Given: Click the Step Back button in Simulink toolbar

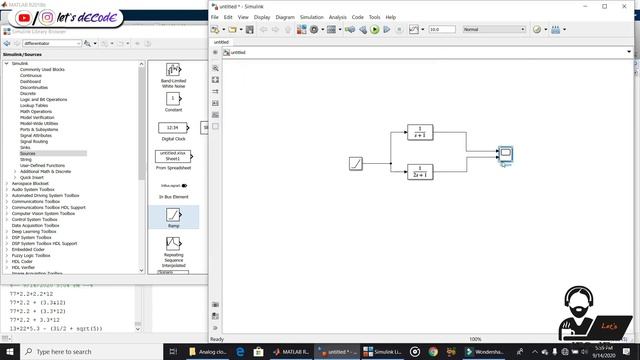Looking at the screenshot, I should pos(363,29).
